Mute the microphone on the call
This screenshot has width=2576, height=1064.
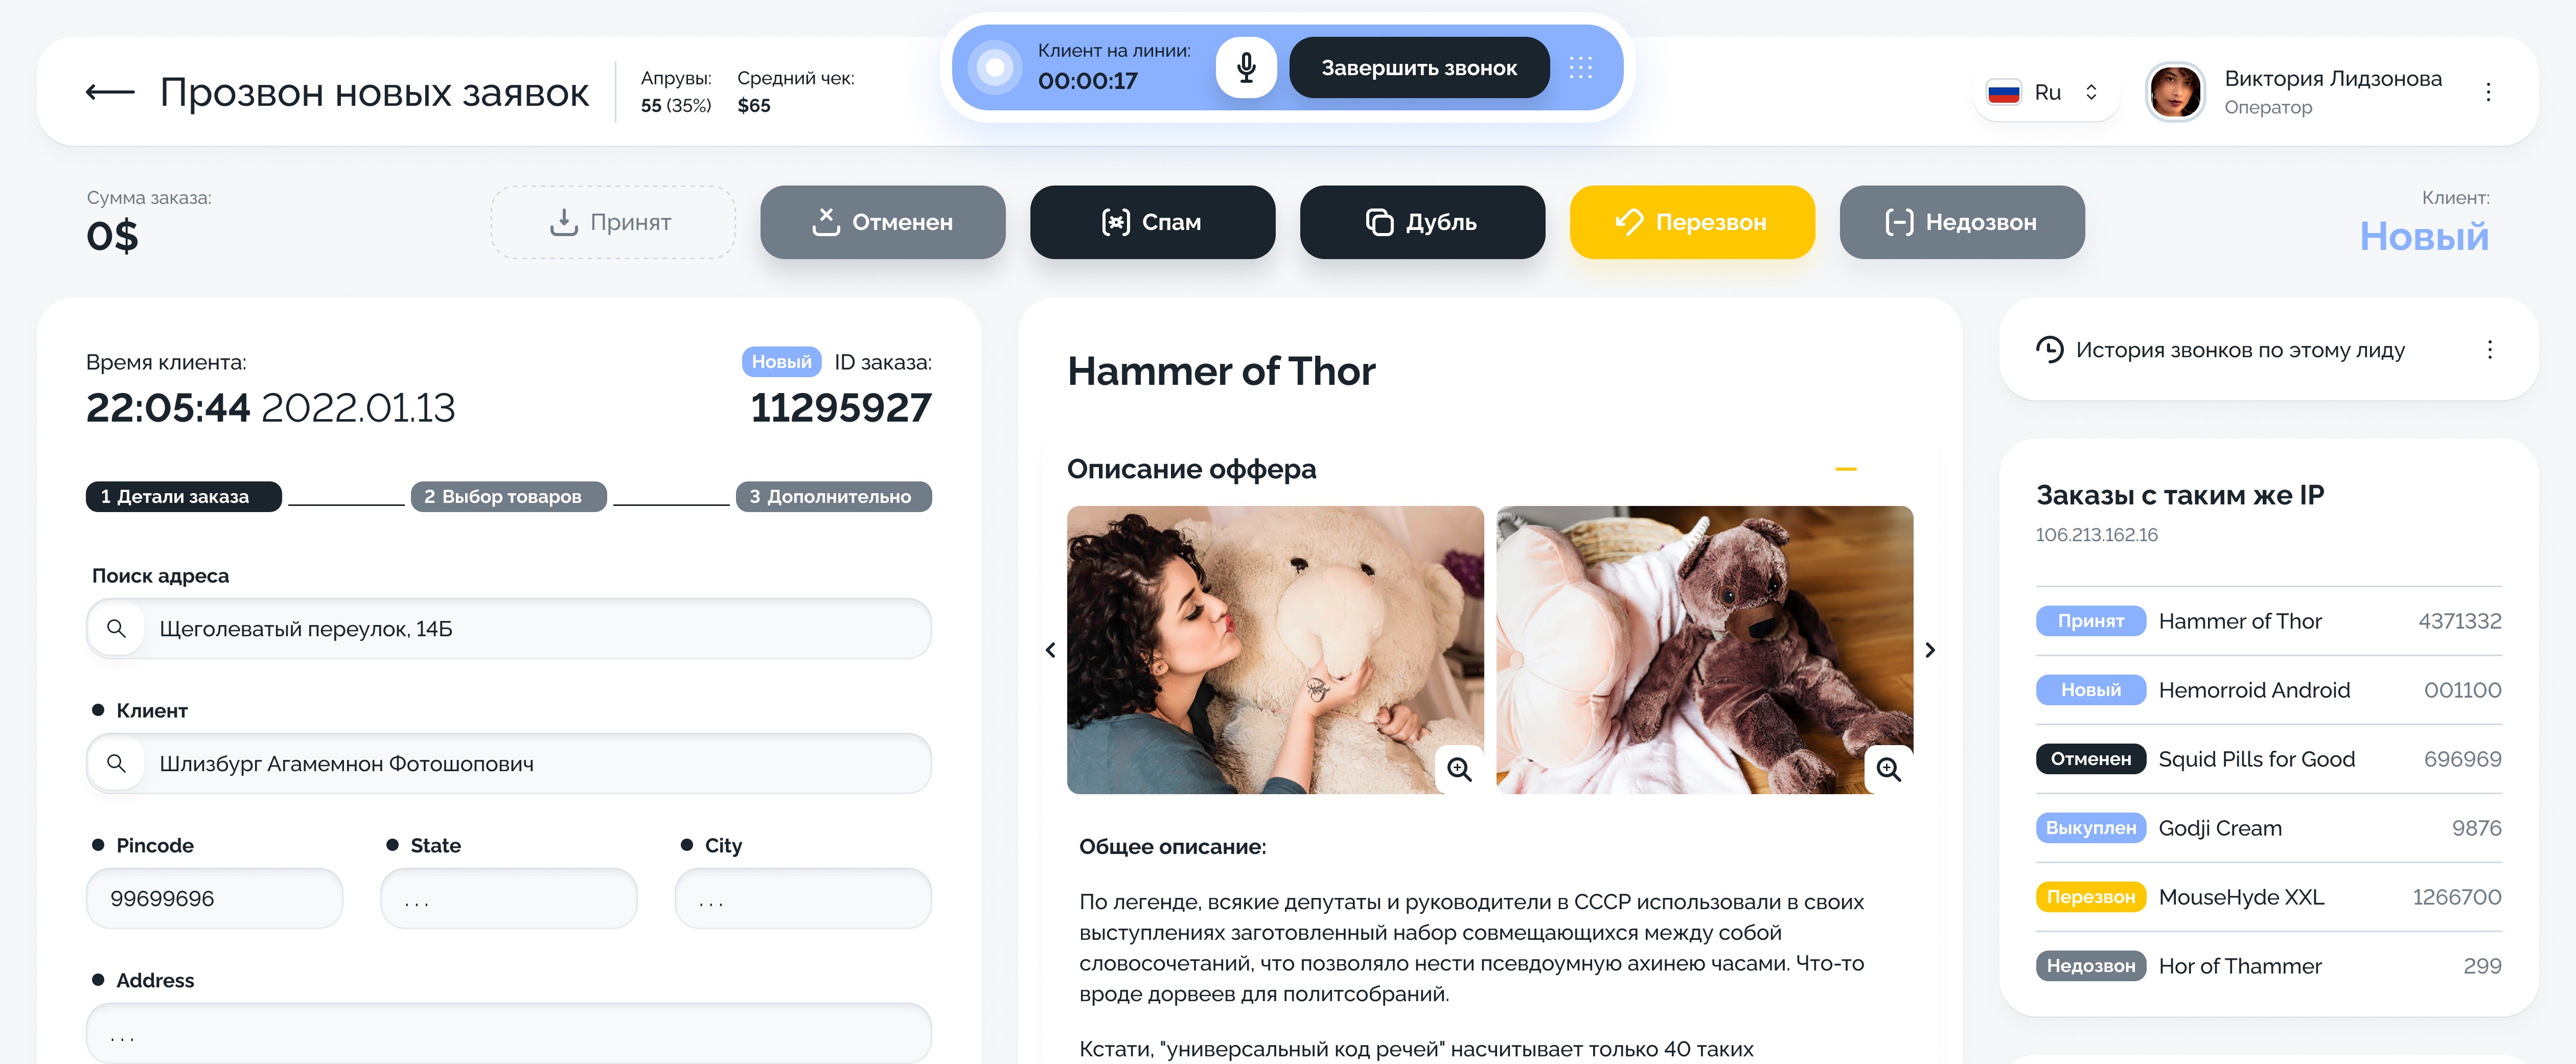(x=1246, y=68)
